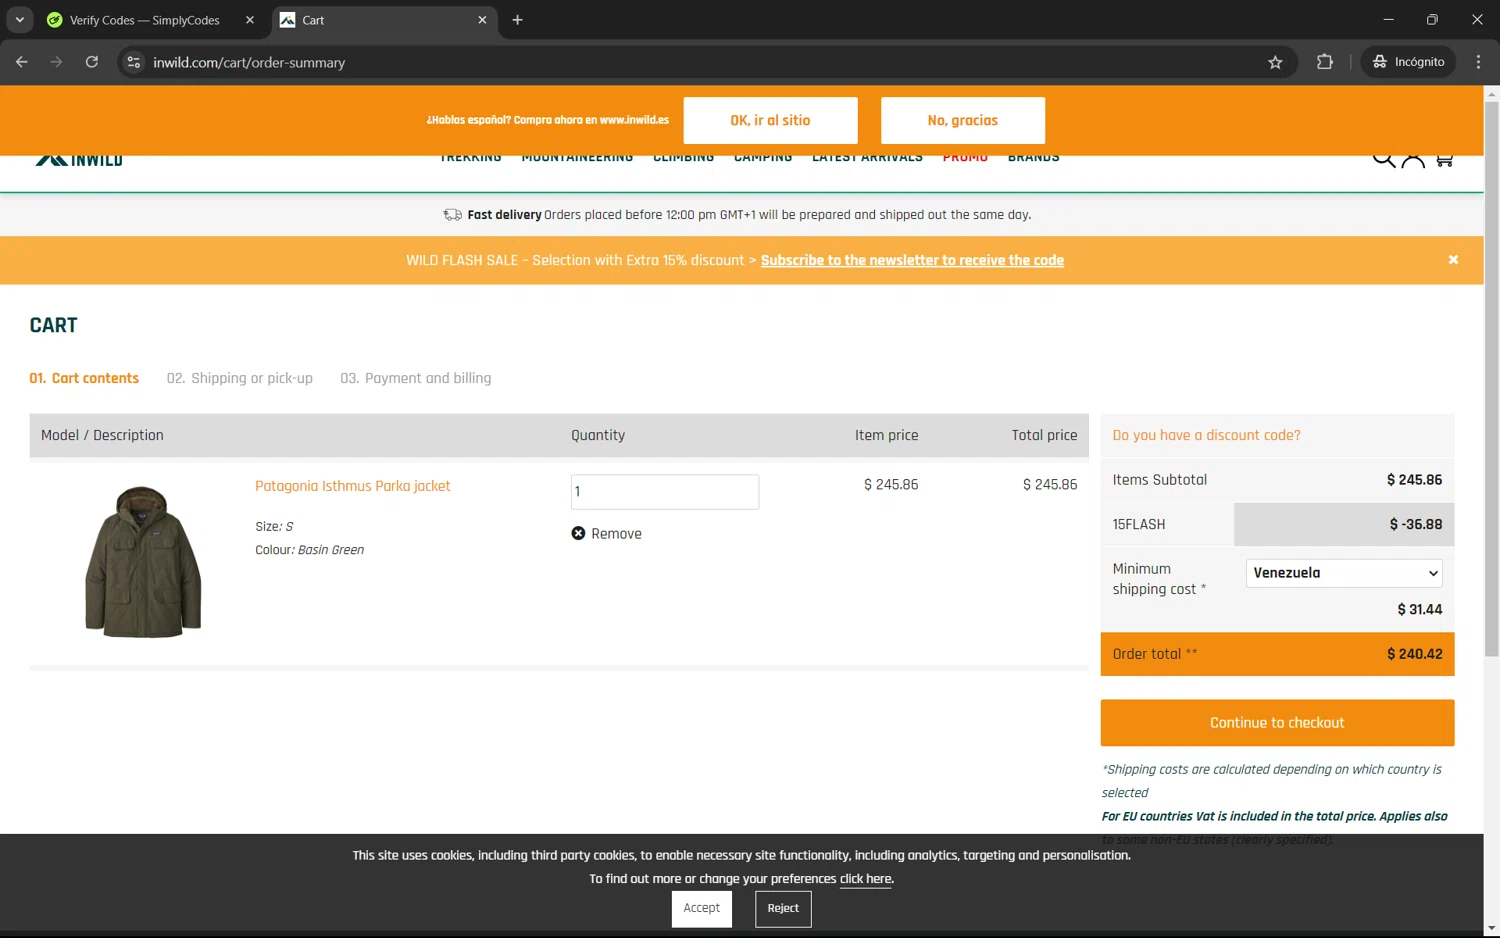The image size is (1500, 938).
Task: Open the Patagonia Isthmus Parka jacket link
Action: coord(353,486)
